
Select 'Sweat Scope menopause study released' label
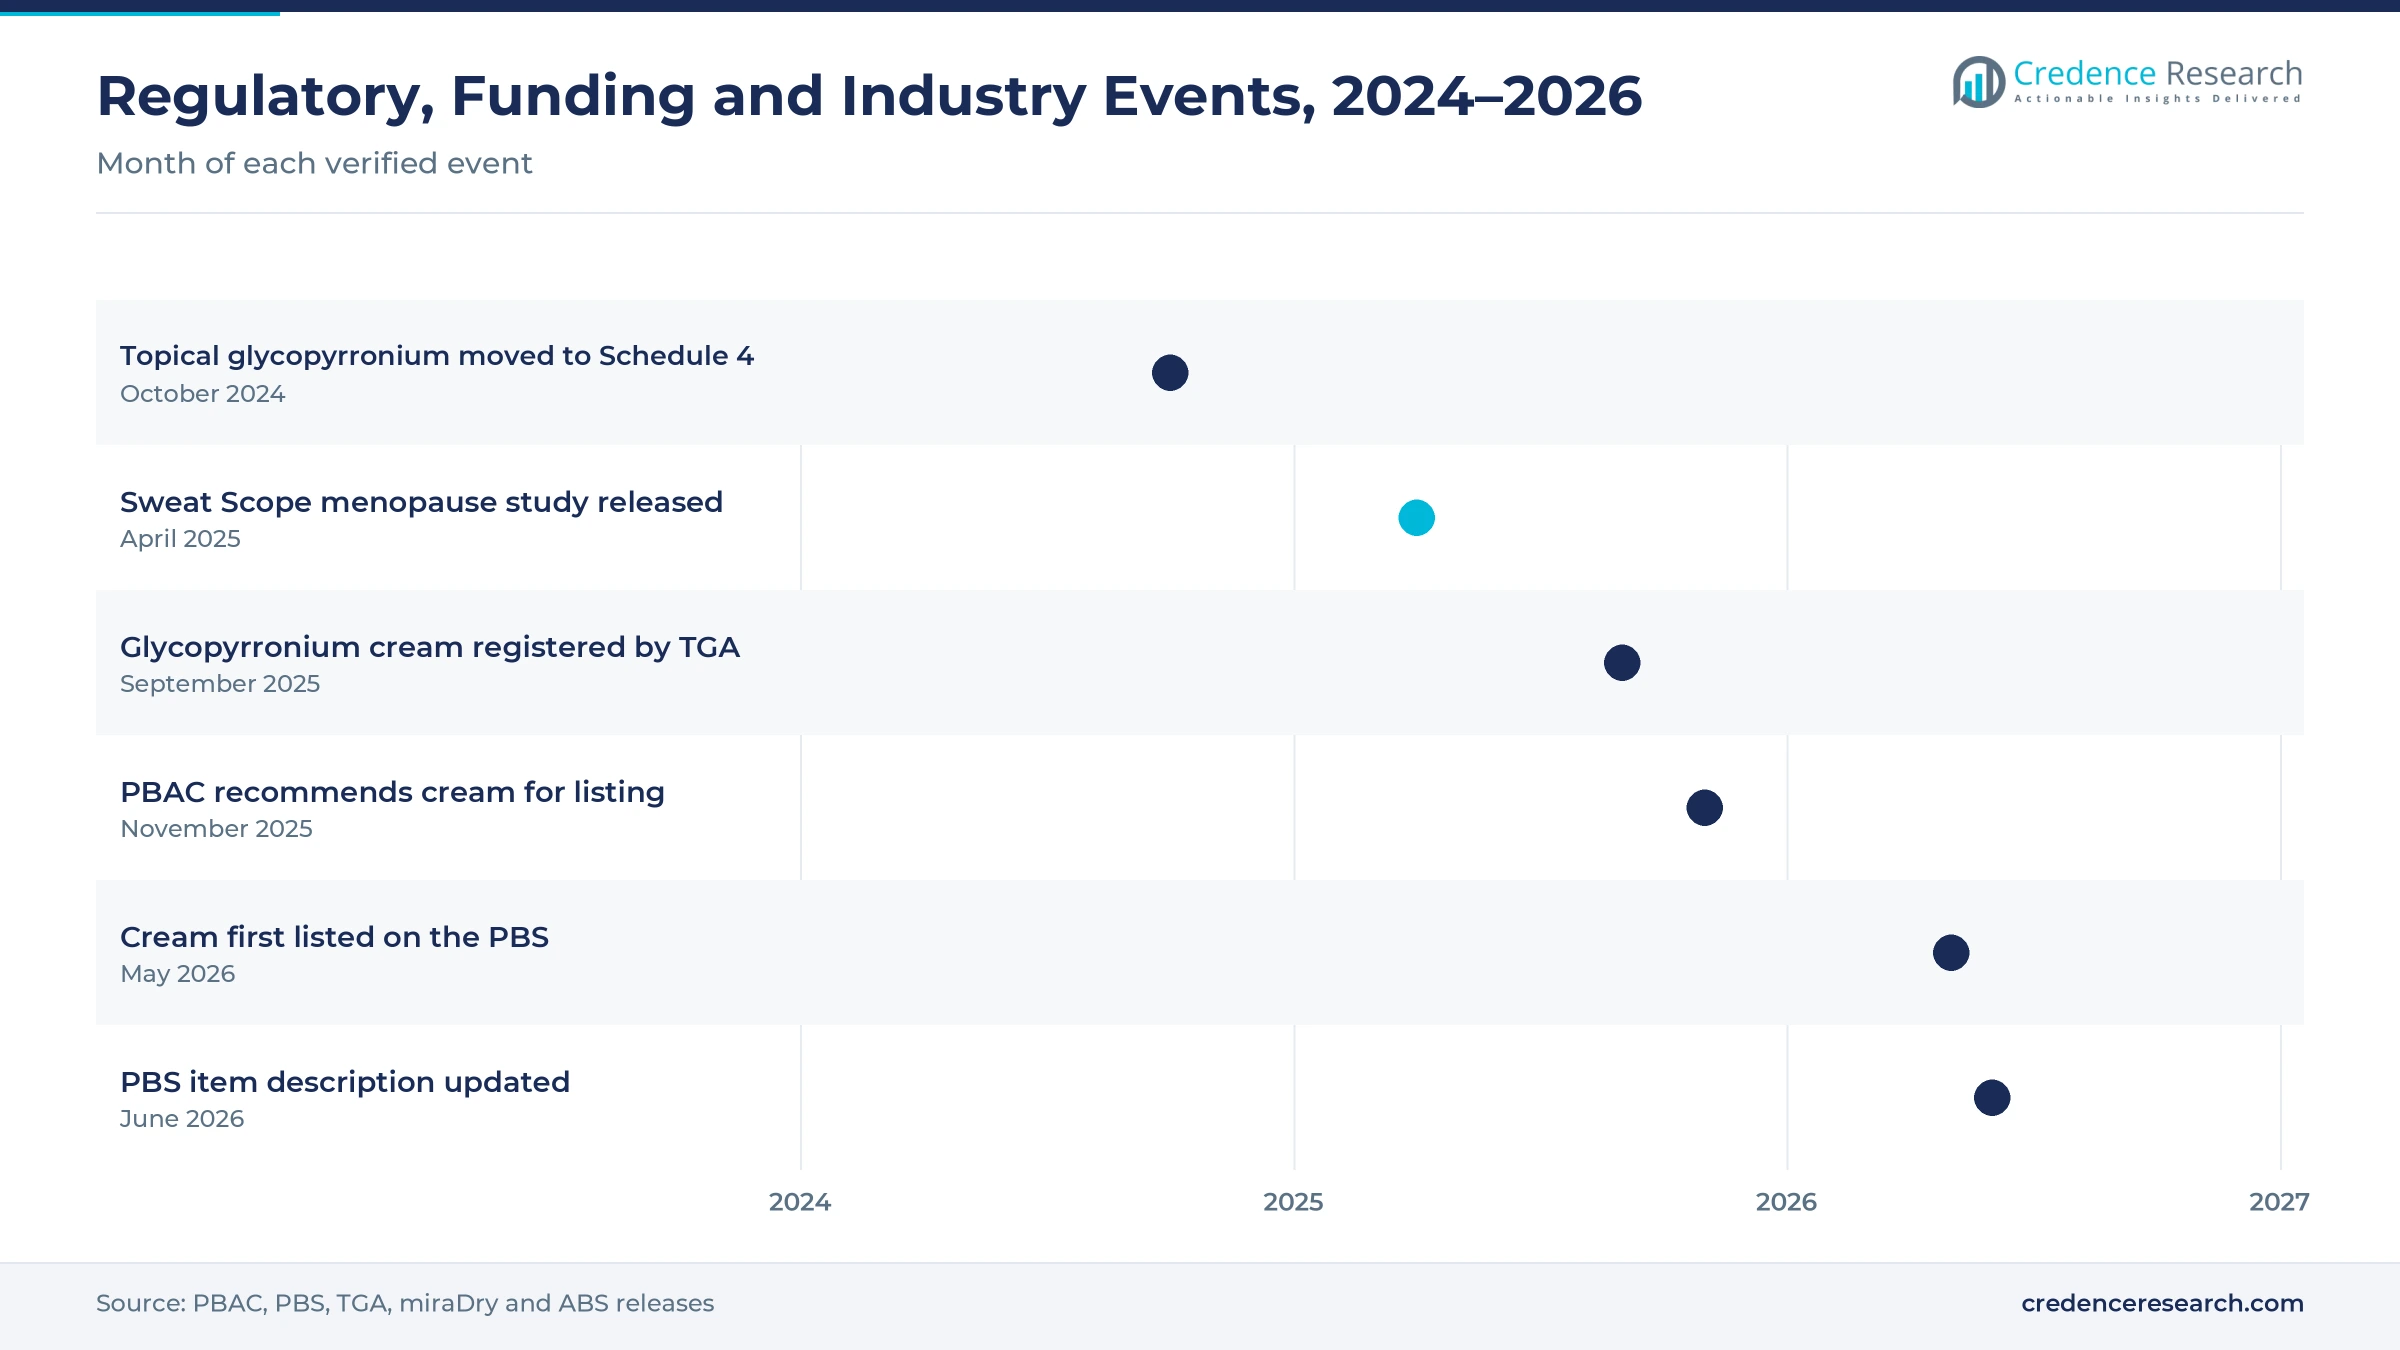421,502
